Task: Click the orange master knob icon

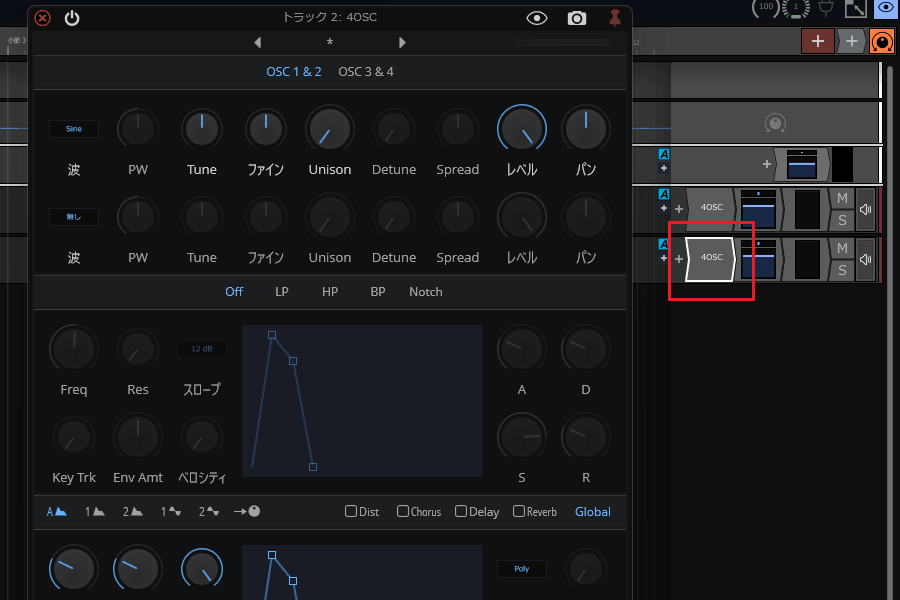Action: 881,41
